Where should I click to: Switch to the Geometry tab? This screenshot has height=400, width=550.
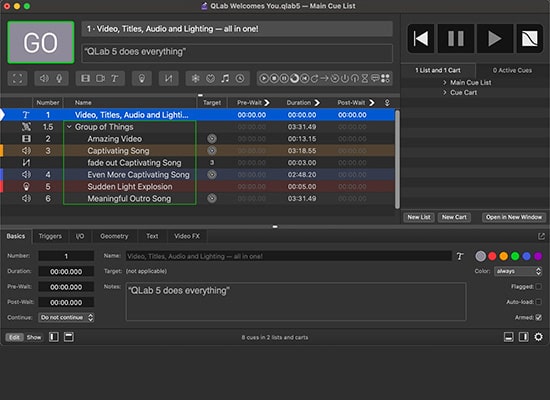pos(114,236)
